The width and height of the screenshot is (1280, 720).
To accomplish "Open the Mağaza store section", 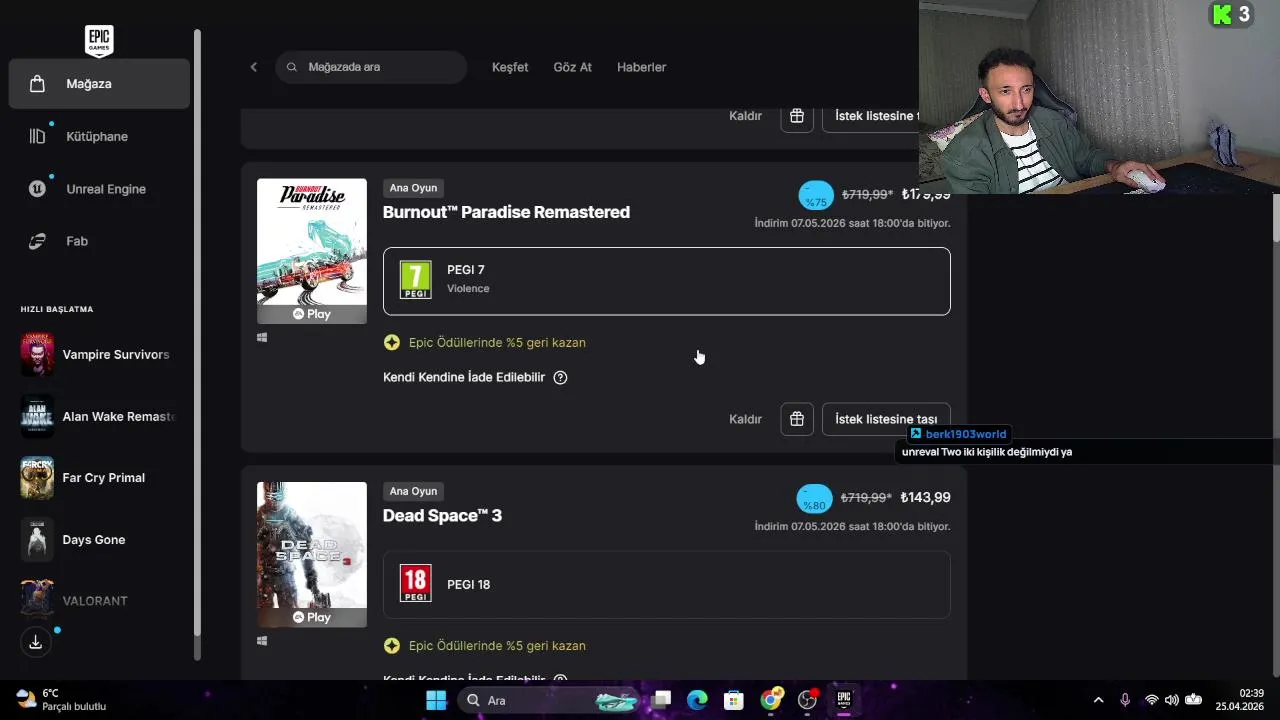I will [99, 84].
